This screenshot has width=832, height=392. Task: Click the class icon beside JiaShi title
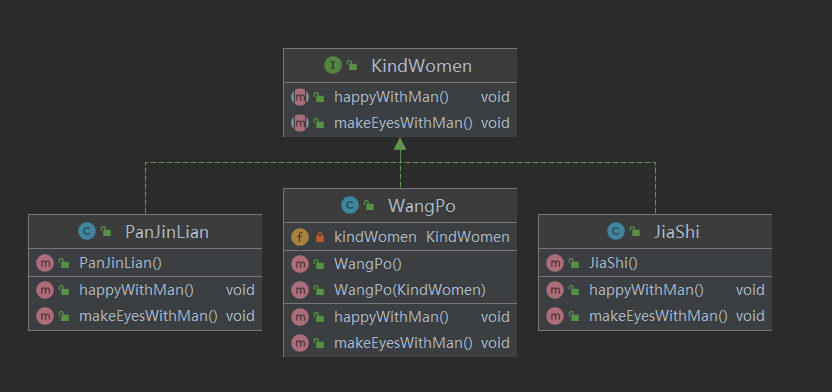pyautogui.click(x=616, y=231)
